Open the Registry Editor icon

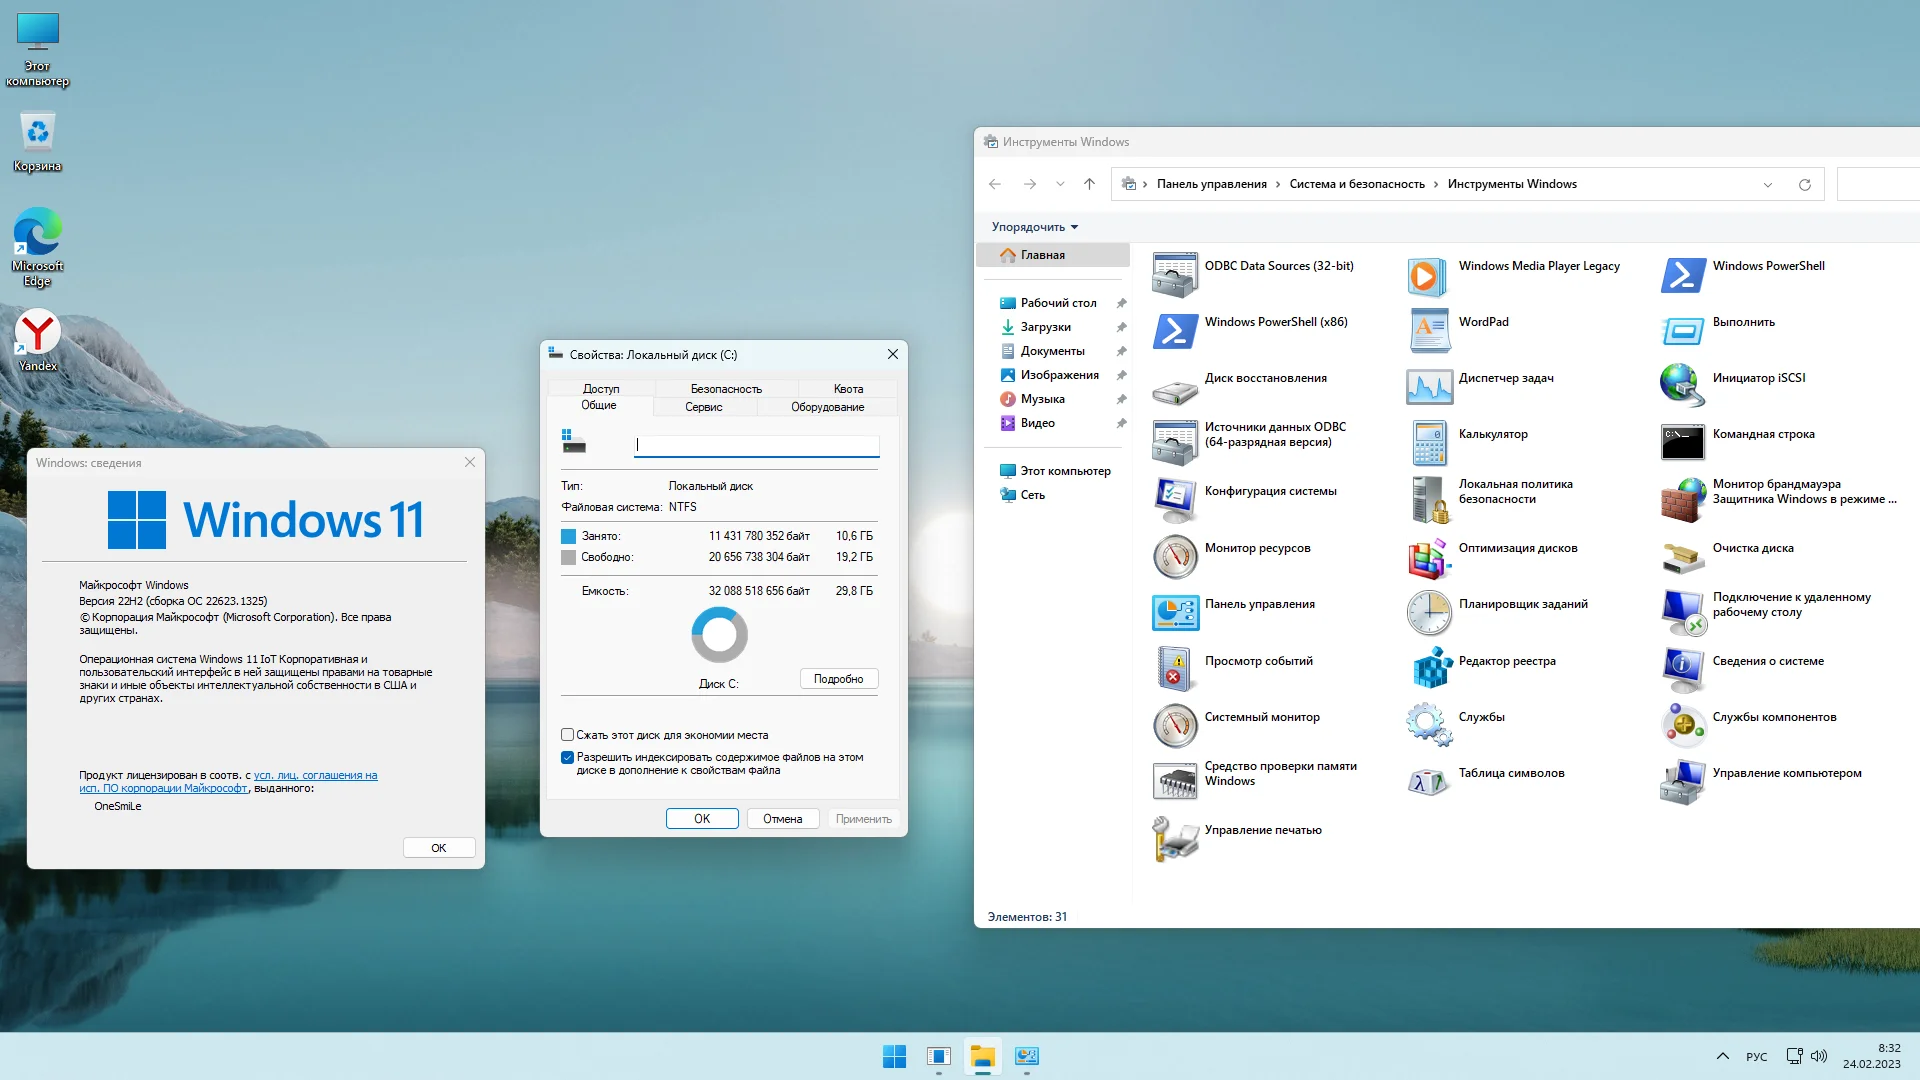pos(1430,668)
